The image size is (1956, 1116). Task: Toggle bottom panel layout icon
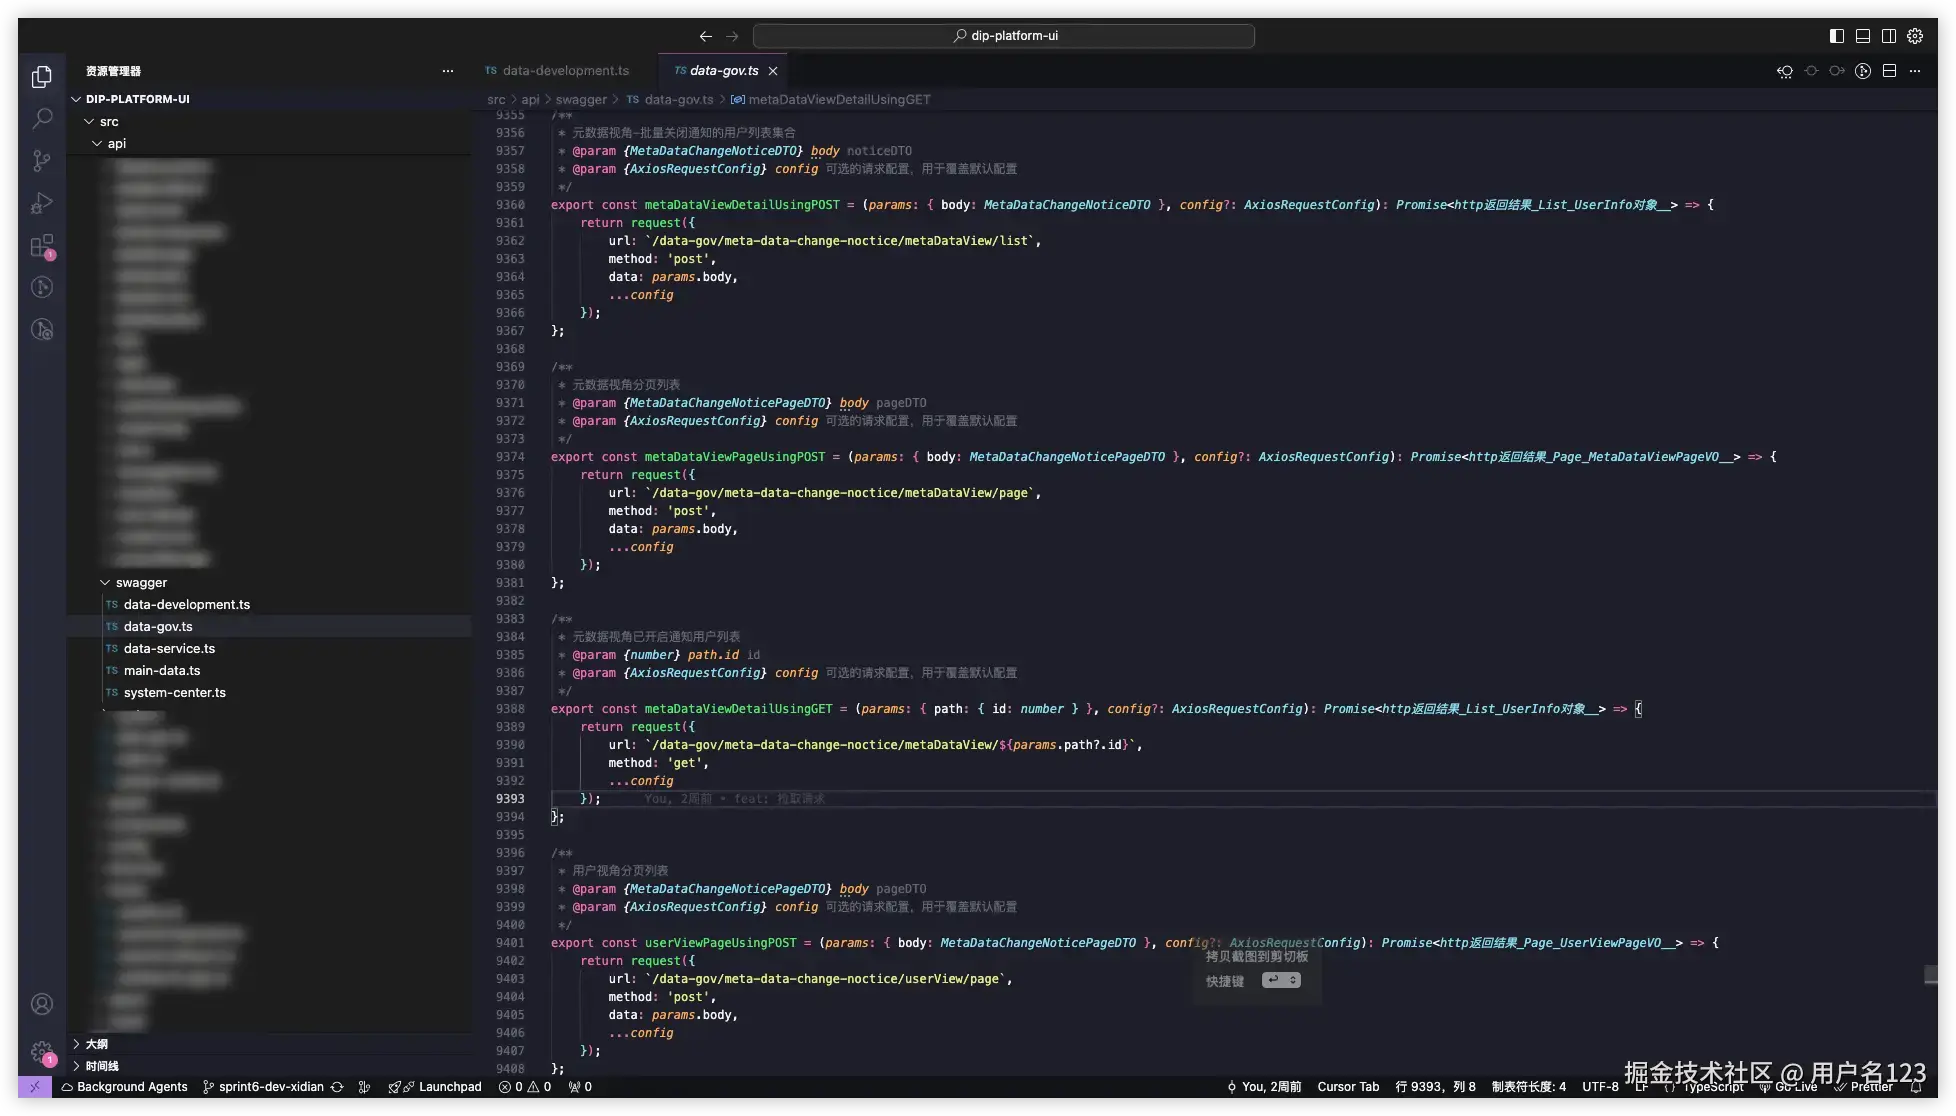1863,36
